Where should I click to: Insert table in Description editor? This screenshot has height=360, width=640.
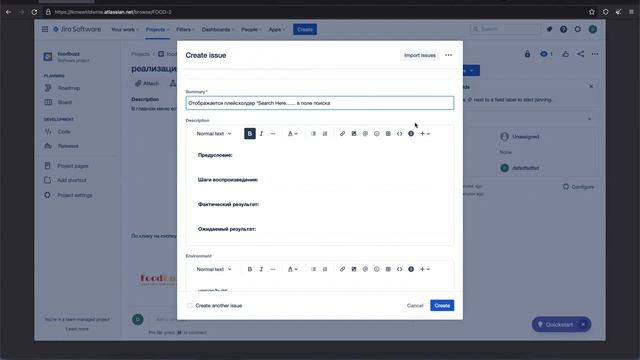[388, 133]
